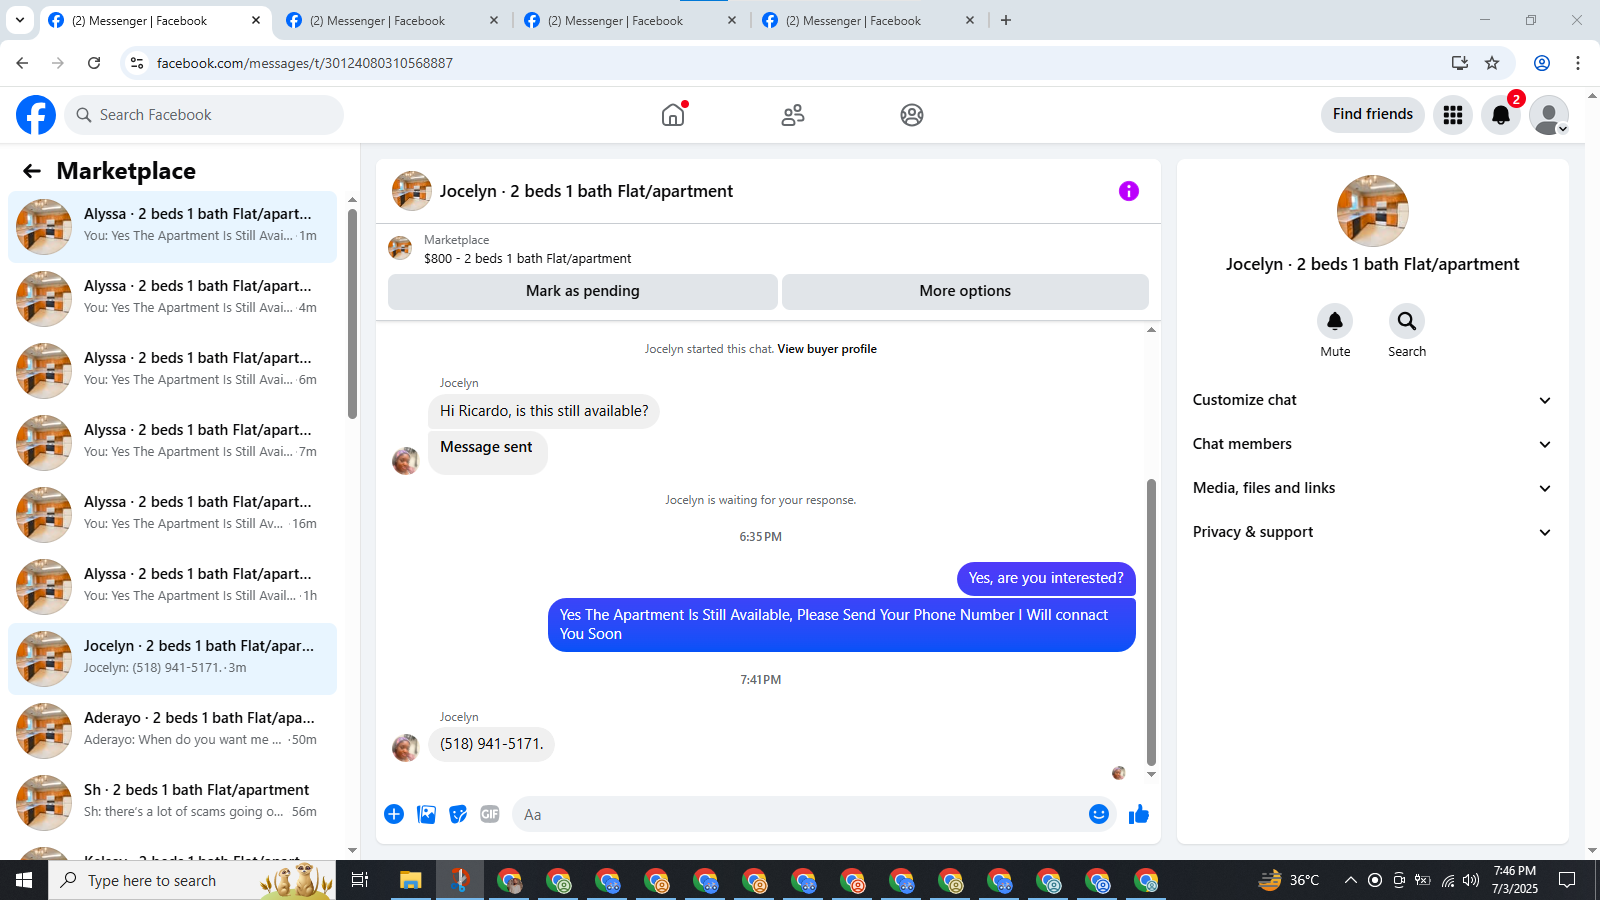Open Alyssa chat from 4m ago

click(172, 298)
